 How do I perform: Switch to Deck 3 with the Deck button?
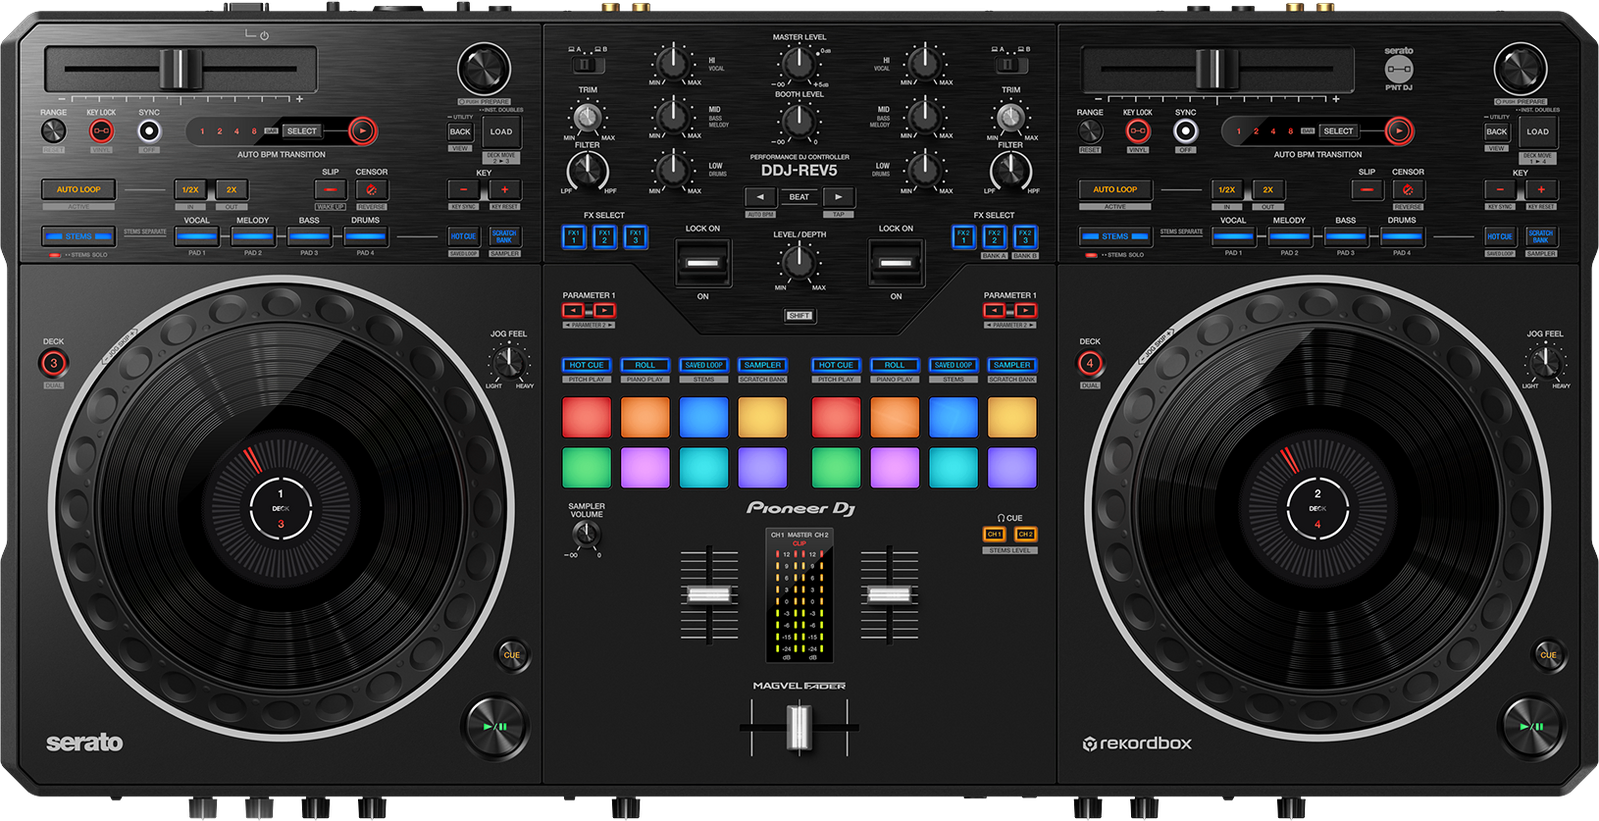tap(54, 363)
